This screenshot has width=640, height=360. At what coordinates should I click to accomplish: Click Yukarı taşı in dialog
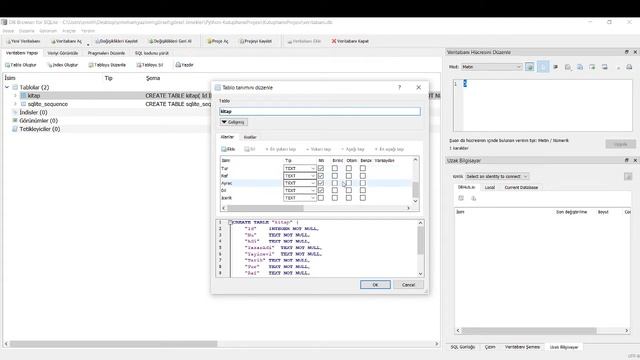pyautogui.click(x=318, y=149)
